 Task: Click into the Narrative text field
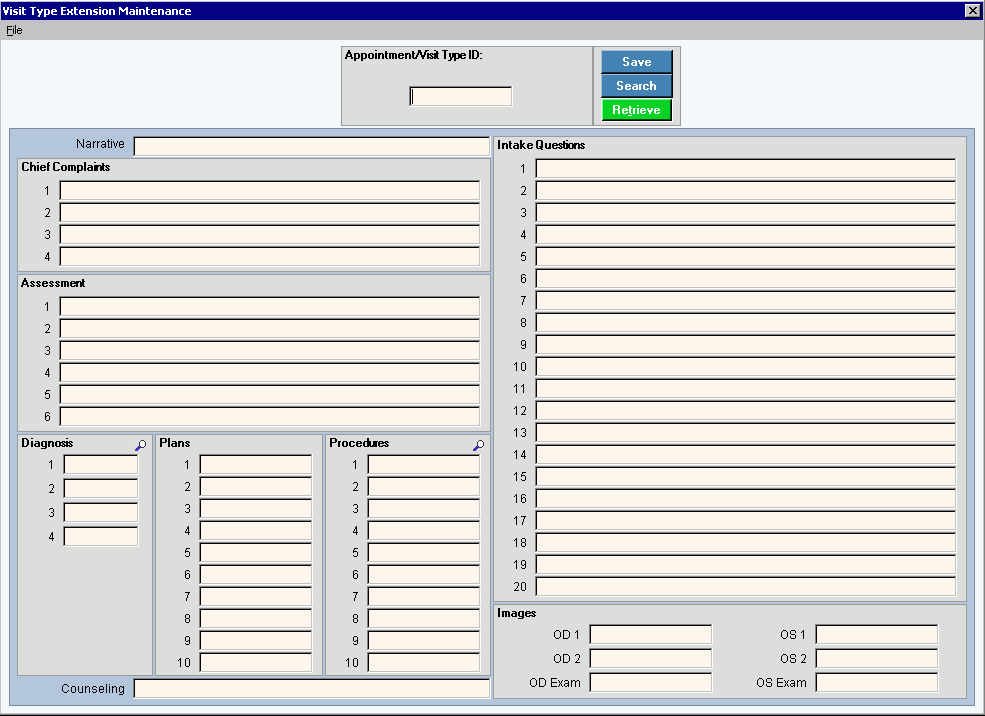pos(311,146)
